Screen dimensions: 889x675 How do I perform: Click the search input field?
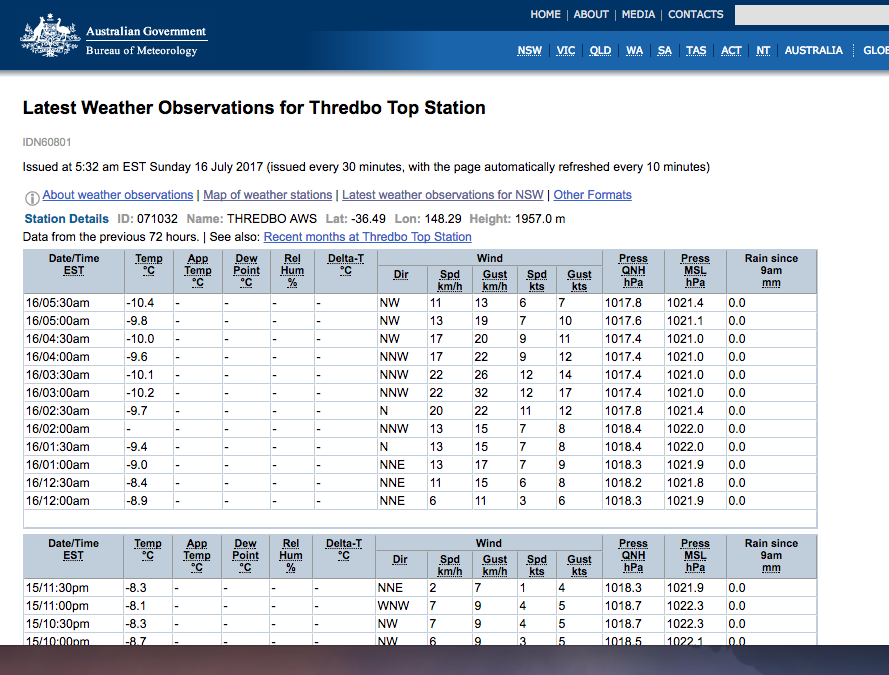(x=810, y=15)
